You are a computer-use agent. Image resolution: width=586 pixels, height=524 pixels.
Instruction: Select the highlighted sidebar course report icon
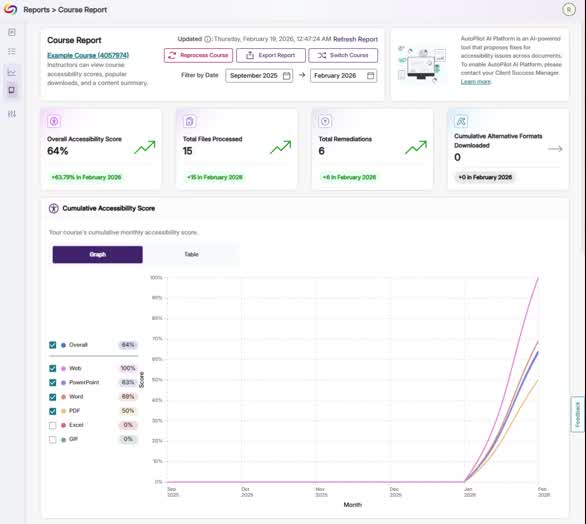tap(12, 90)
